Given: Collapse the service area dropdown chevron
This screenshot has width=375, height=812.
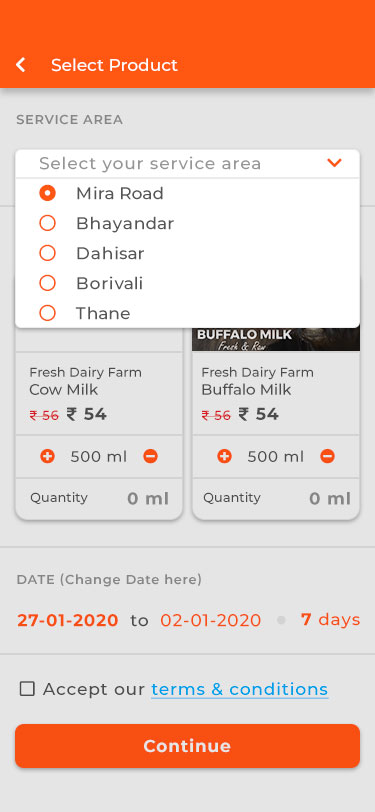Looking at the screenshot, I should click(x=335, y=163).
